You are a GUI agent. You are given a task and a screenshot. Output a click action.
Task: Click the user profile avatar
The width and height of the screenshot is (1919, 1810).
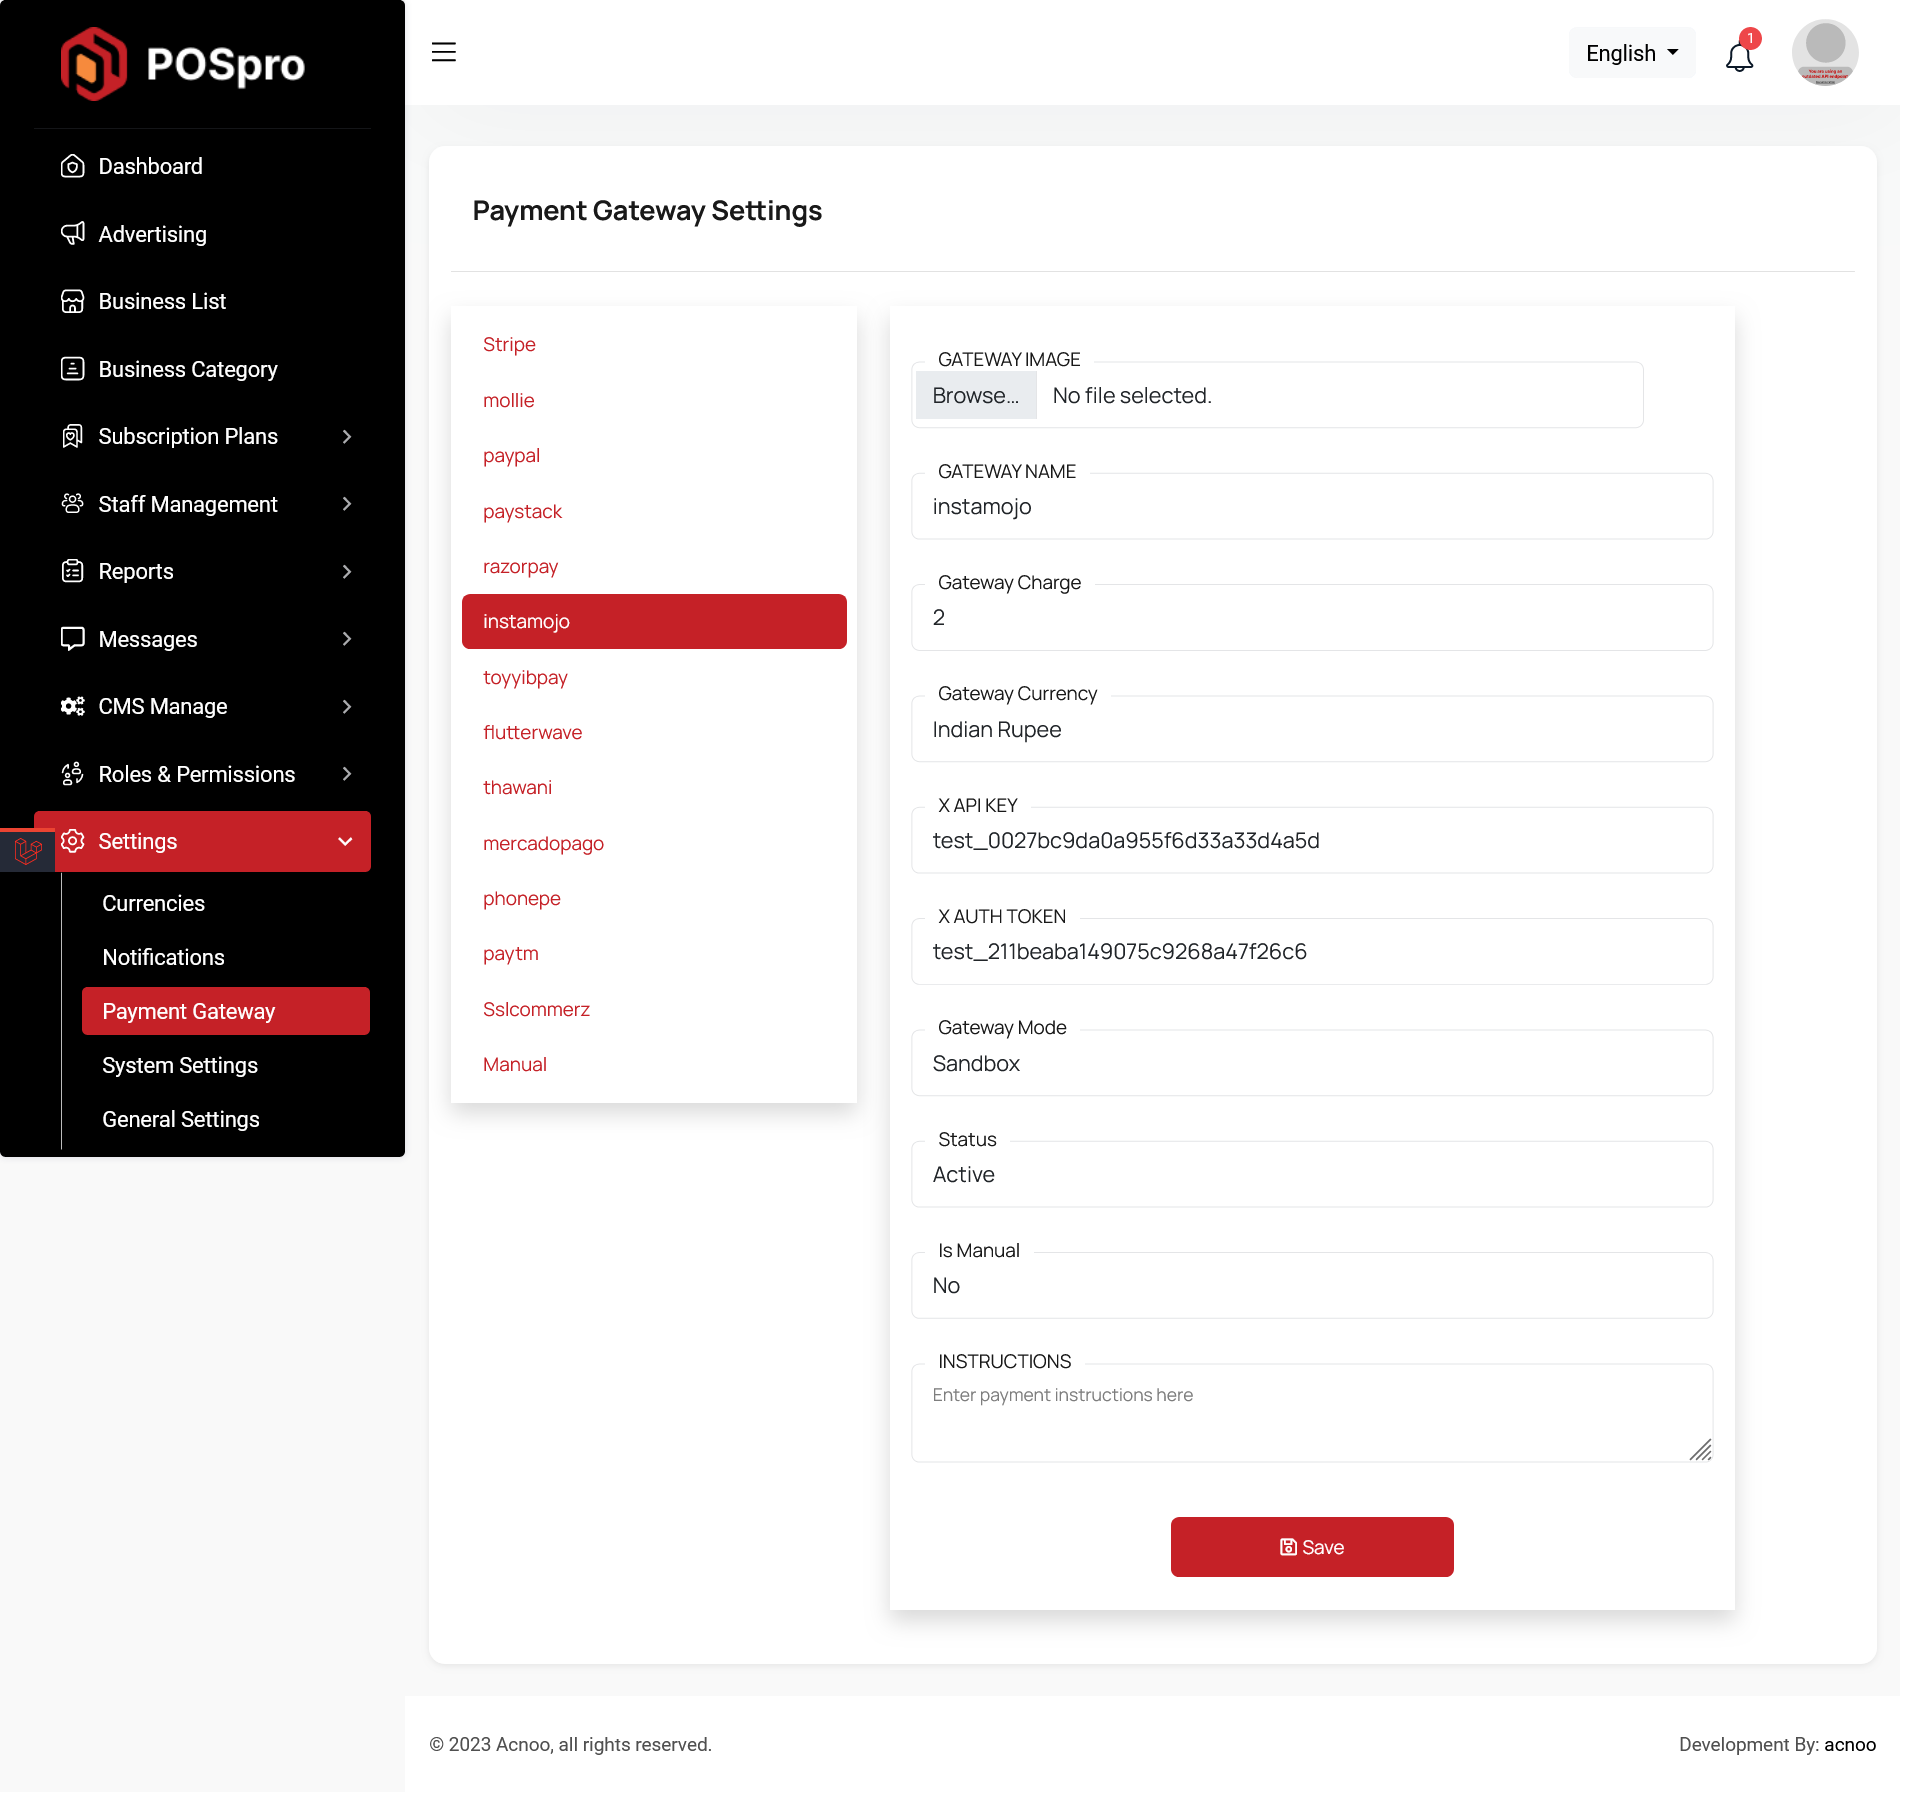(1824, 52)
